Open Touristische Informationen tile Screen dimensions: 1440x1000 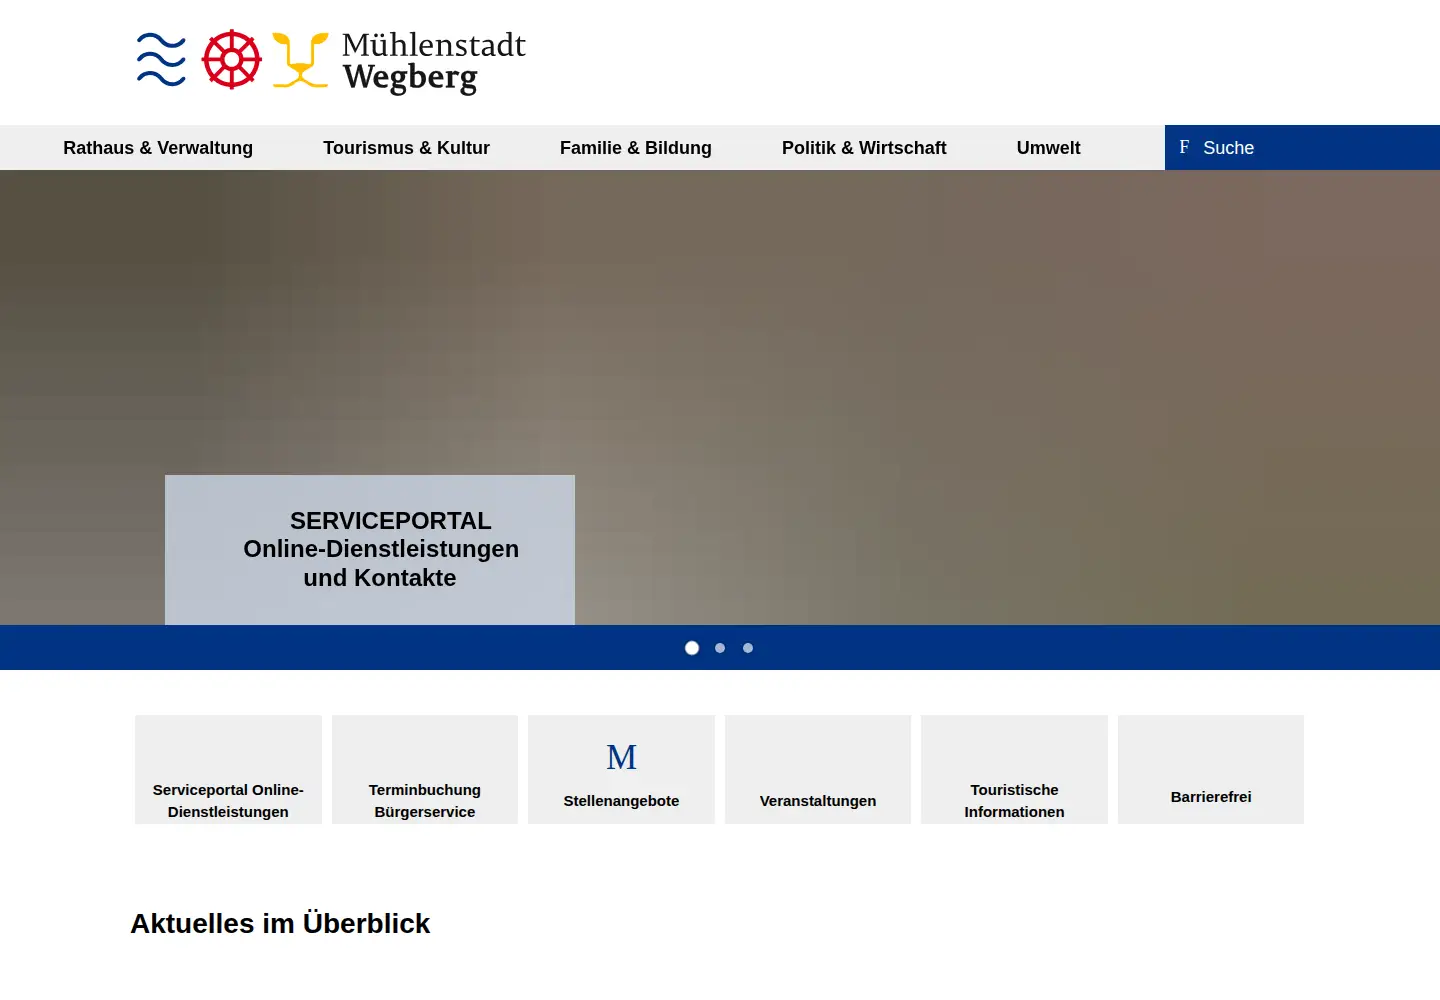tap(1014, 770)
